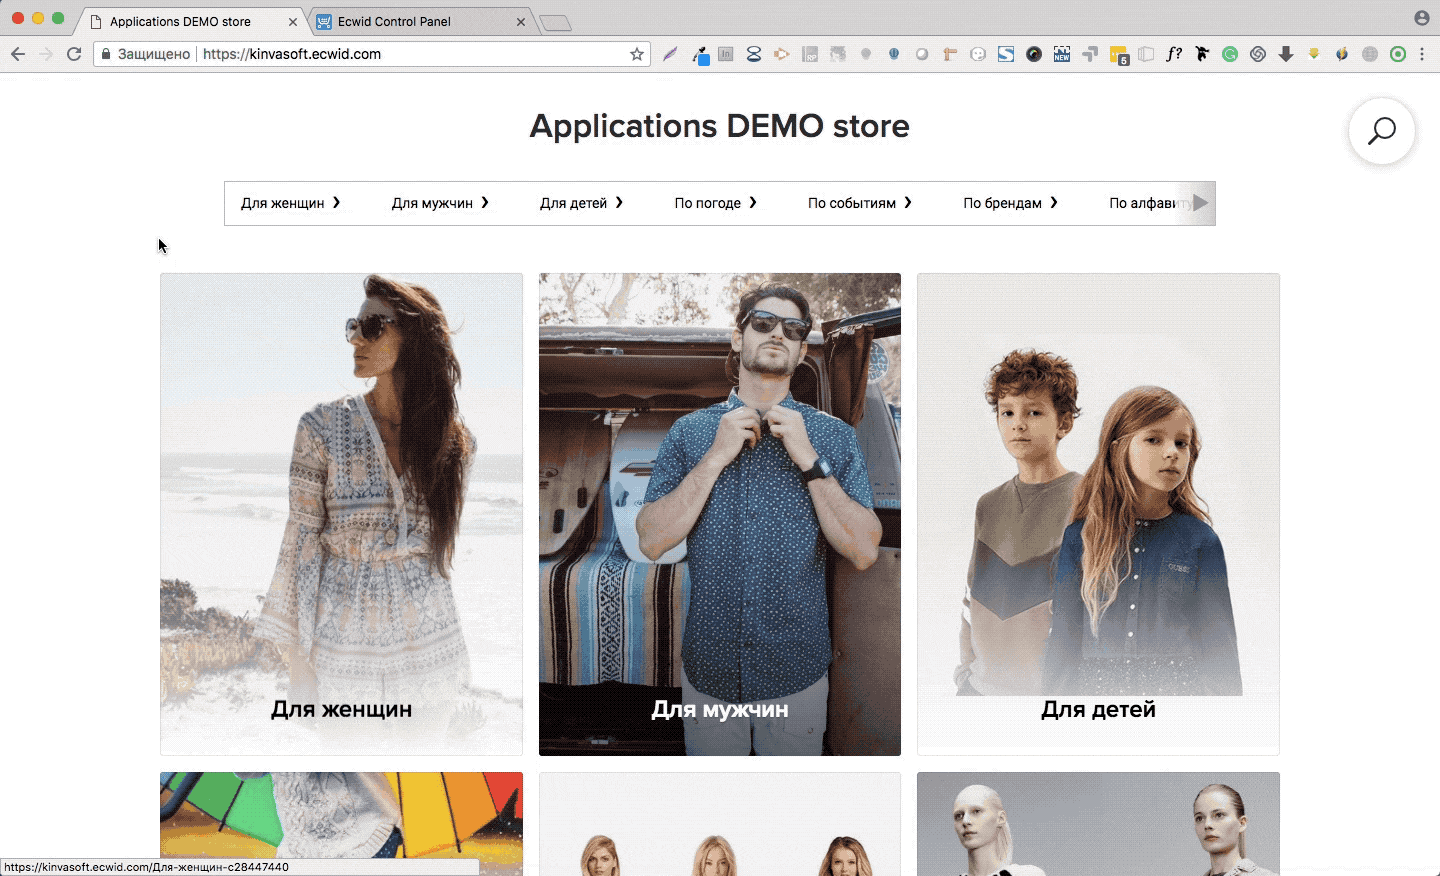
Task: Open the Chrome profile avatar
Action: [x=1421, y=18]
